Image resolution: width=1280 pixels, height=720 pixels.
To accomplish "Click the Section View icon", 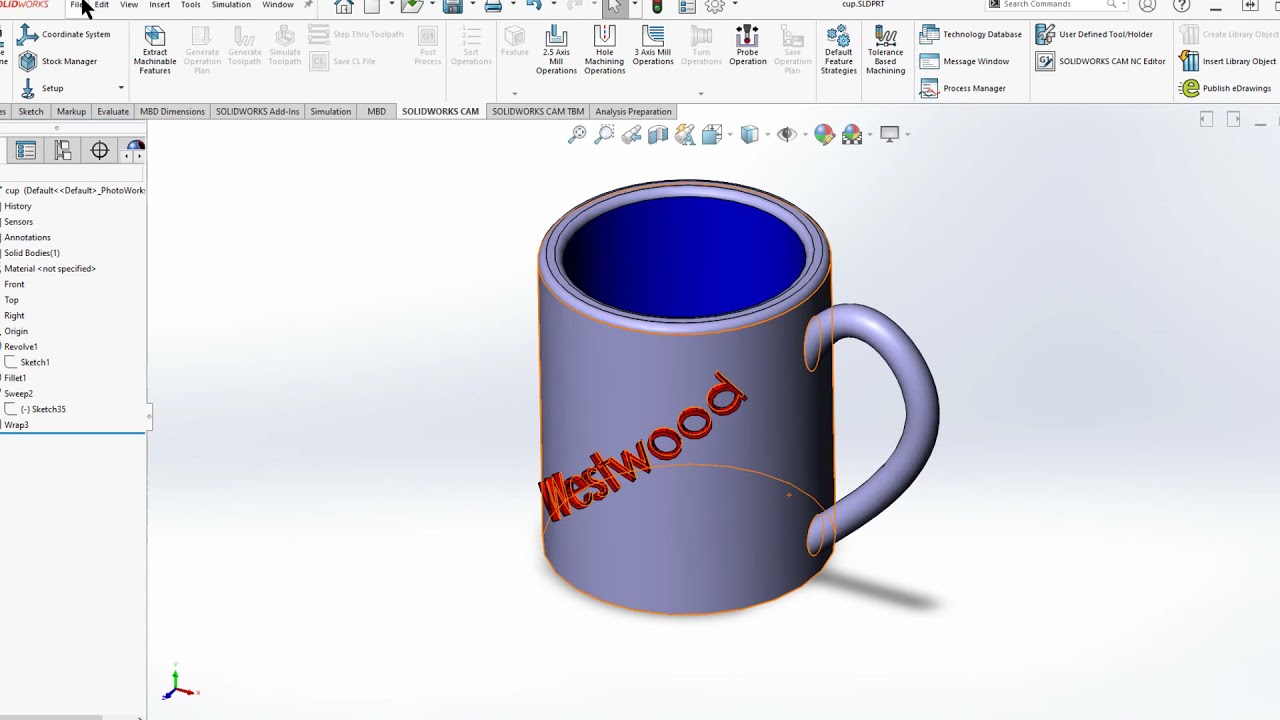I will click(x=658, y=134).
